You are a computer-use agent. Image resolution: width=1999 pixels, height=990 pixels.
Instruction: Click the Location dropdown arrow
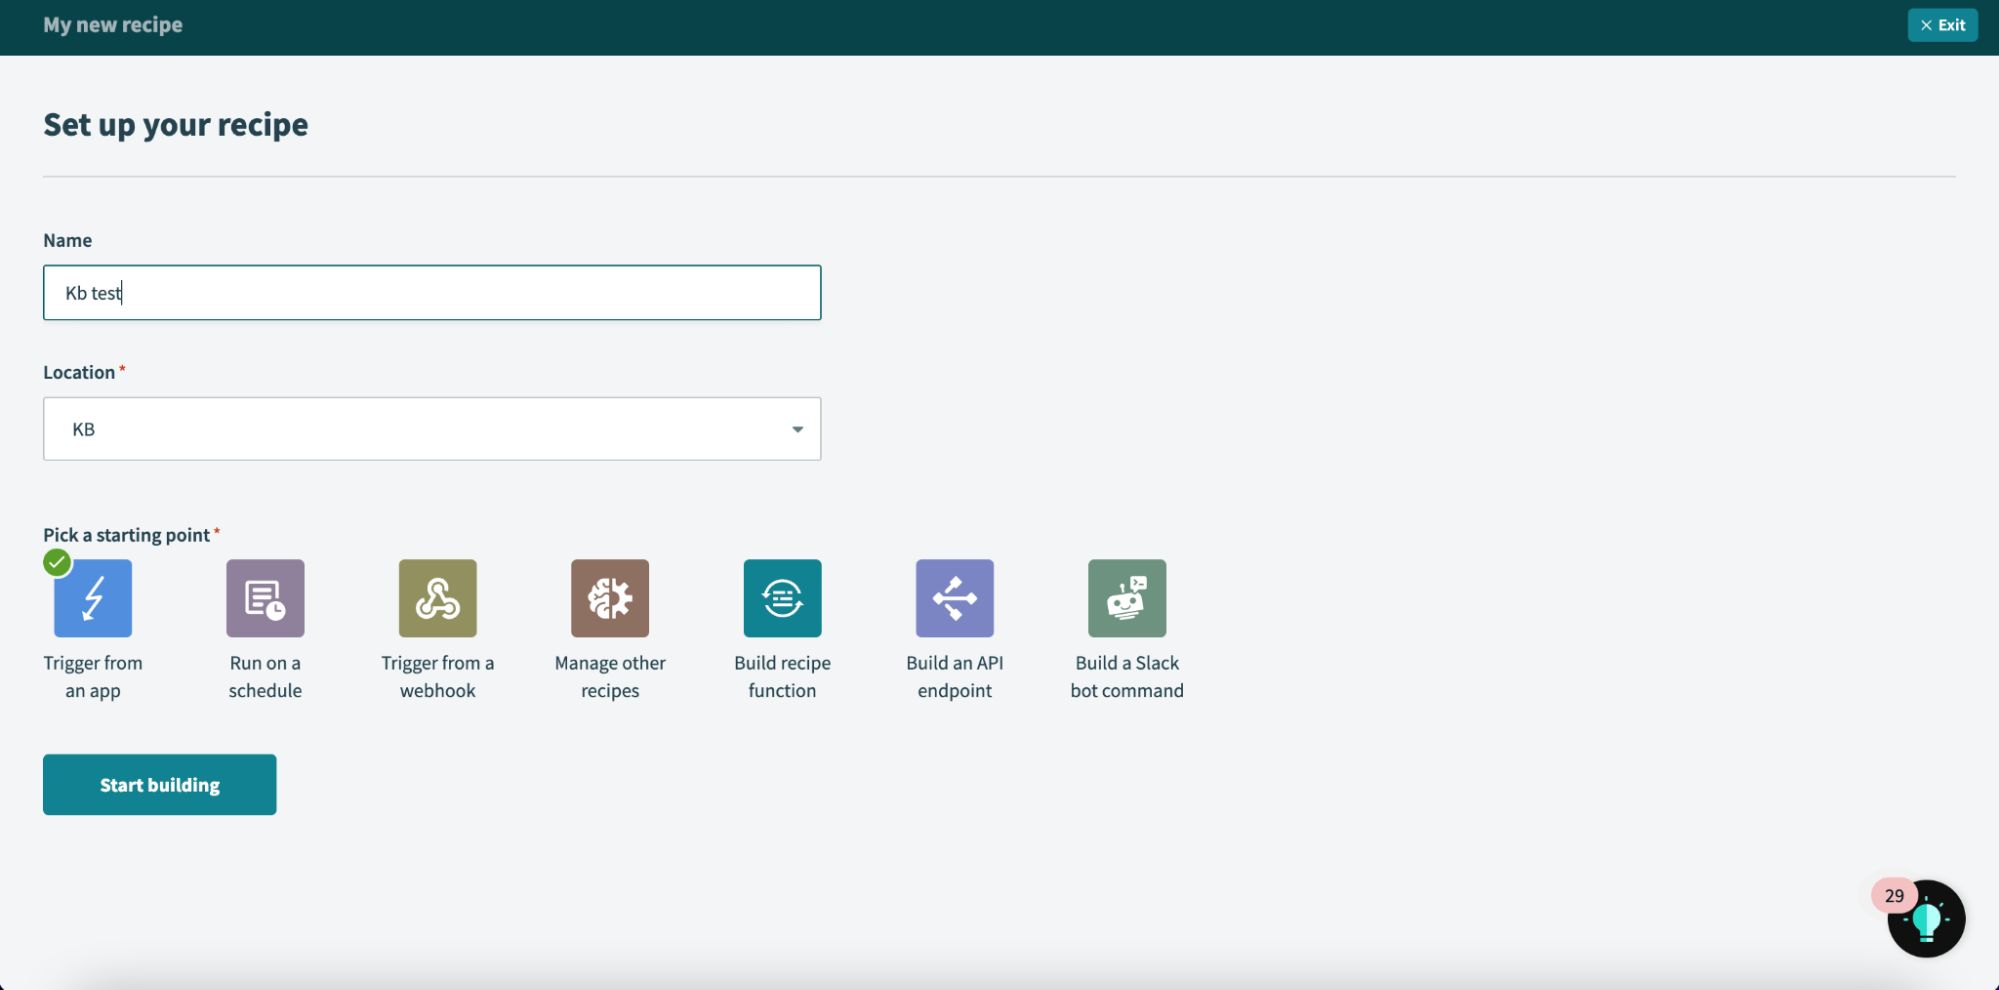[797, 429]
